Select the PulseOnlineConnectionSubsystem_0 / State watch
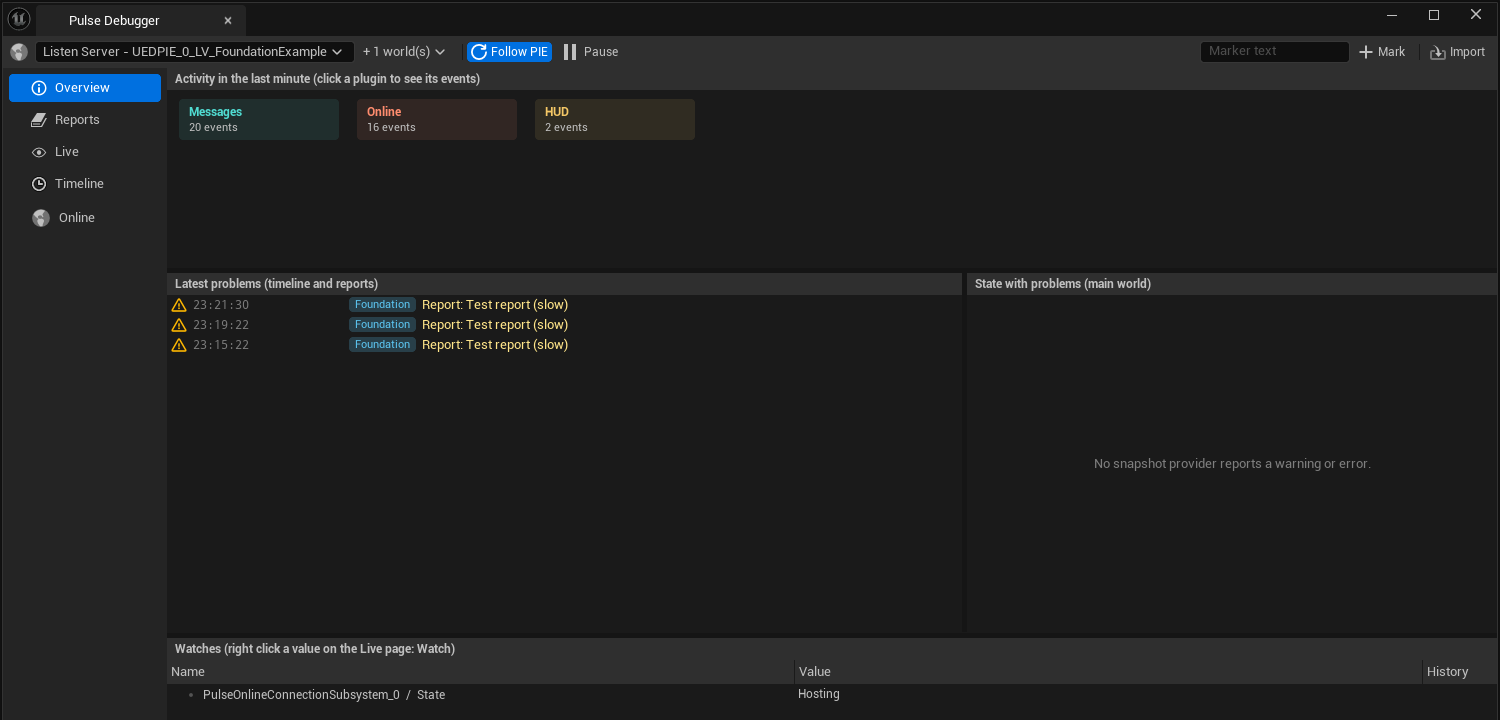Screen dimensions: 1500x720 (x=324, y=695)
